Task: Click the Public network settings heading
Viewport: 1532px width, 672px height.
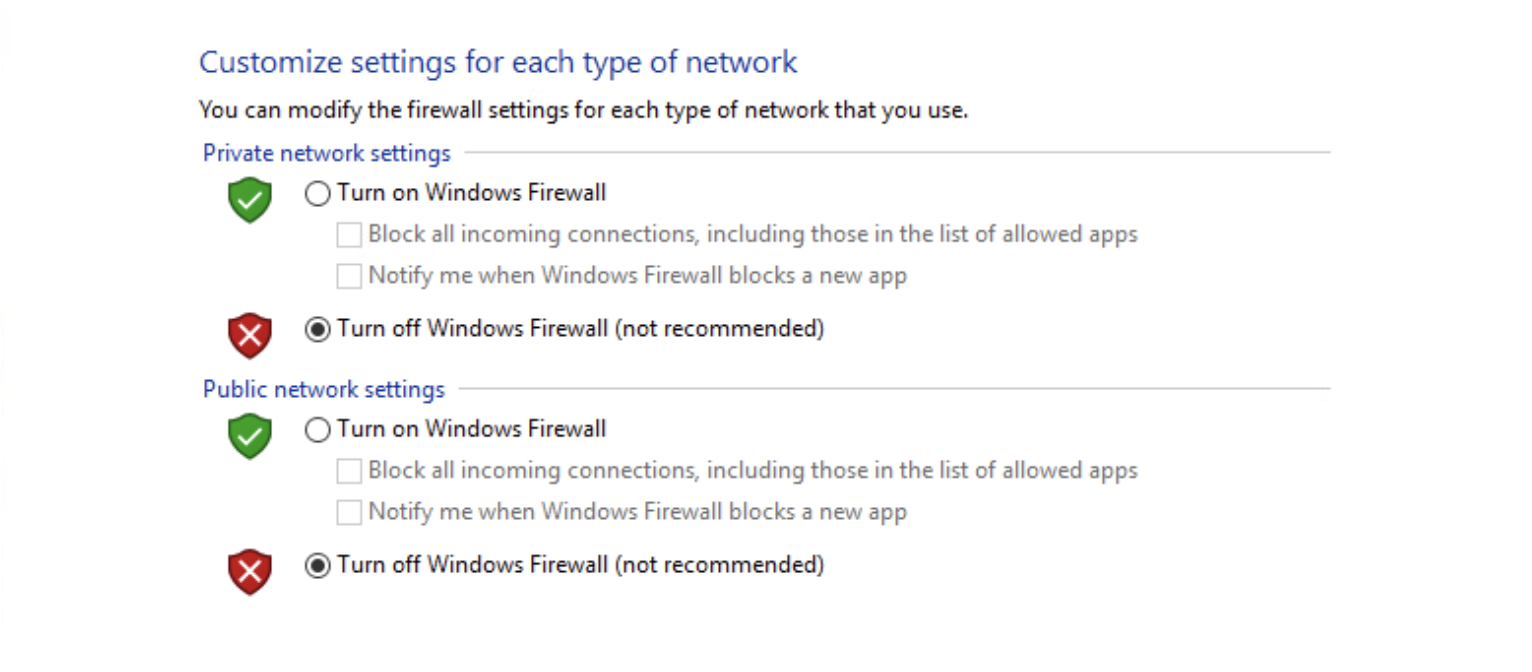Action: pos(323,389)
